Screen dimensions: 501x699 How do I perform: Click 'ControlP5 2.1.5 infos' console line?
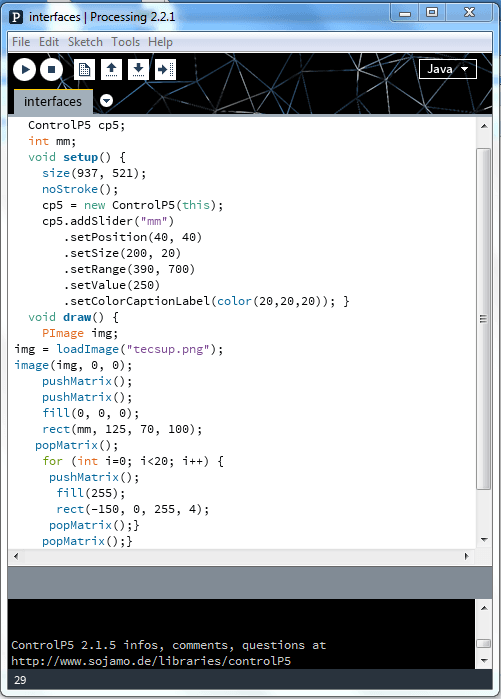(x=168, y=645)
